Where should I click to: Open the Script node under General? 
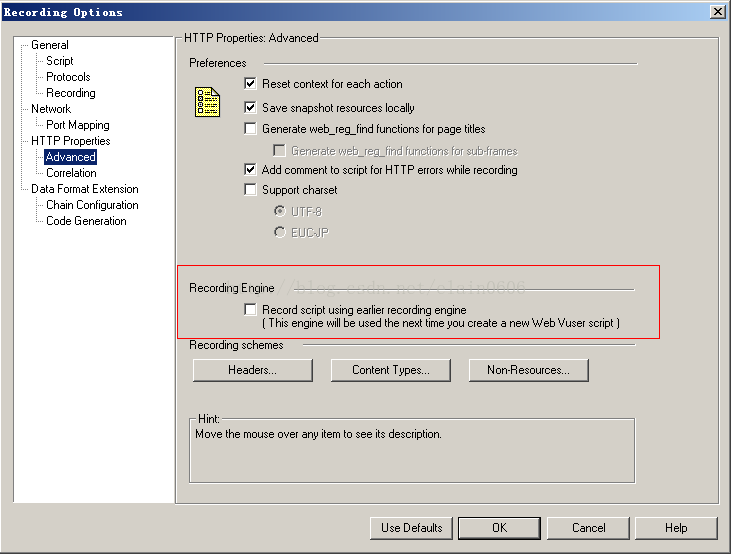(x=60, y=61)
